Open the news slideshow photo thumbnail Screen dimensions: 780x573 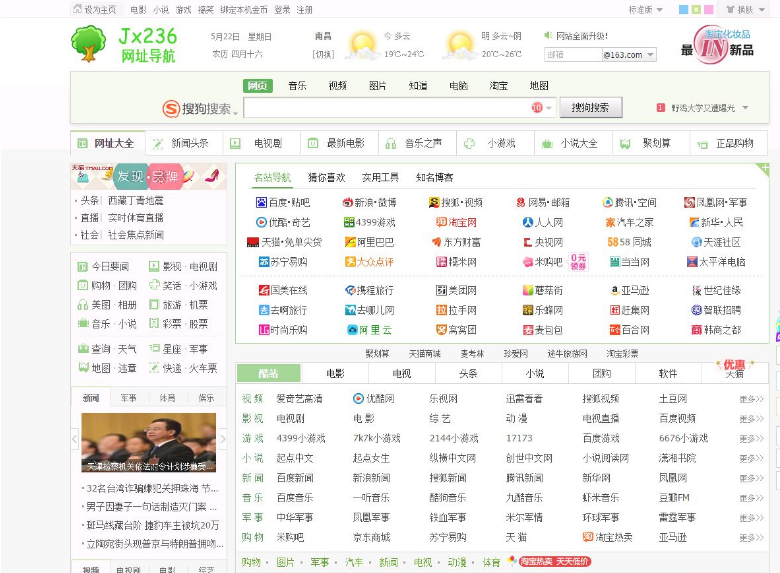148,442
